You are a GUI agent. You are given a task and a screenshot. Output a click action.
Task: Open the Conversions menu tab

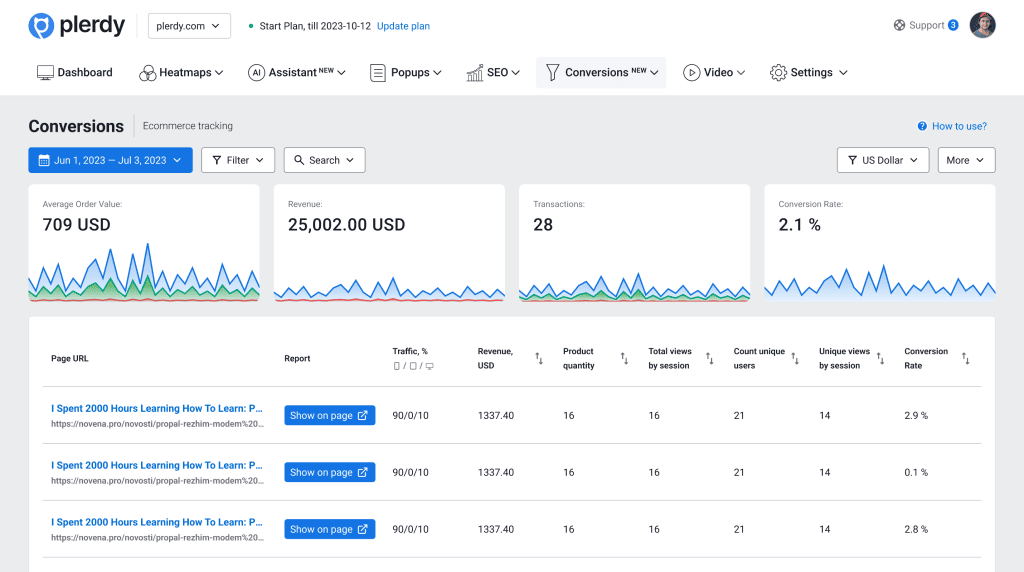[601, 73]
